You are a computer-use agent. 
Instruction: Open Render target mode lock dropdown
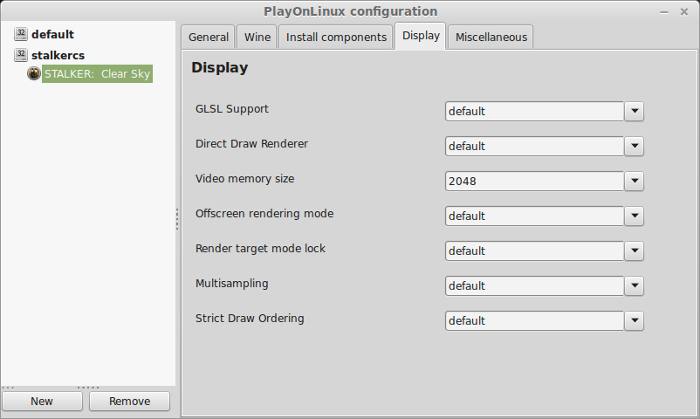click(633, 251)
